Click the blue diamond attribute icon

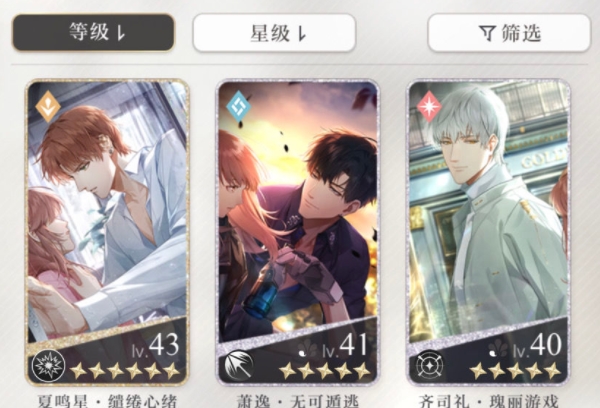238,106
